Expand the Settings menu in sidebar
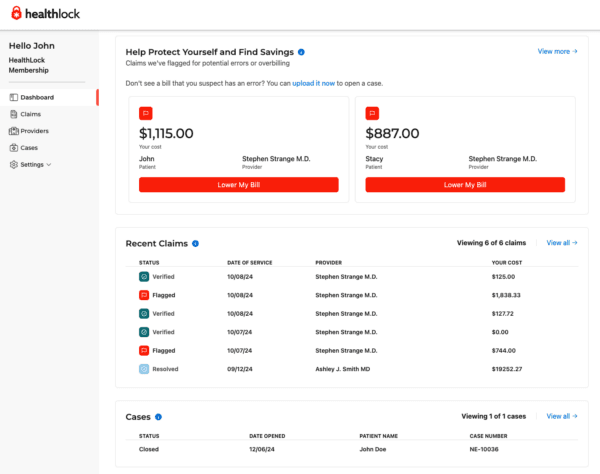 (x=31, y=164)
